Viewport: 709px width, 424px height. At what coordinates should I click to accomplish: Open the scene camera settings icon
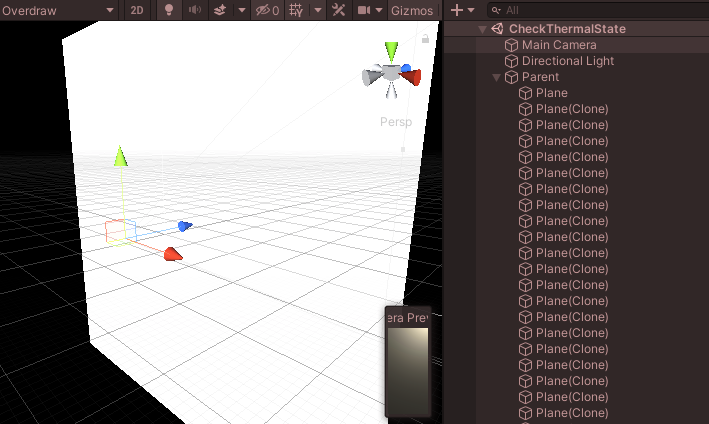(364, 10)
